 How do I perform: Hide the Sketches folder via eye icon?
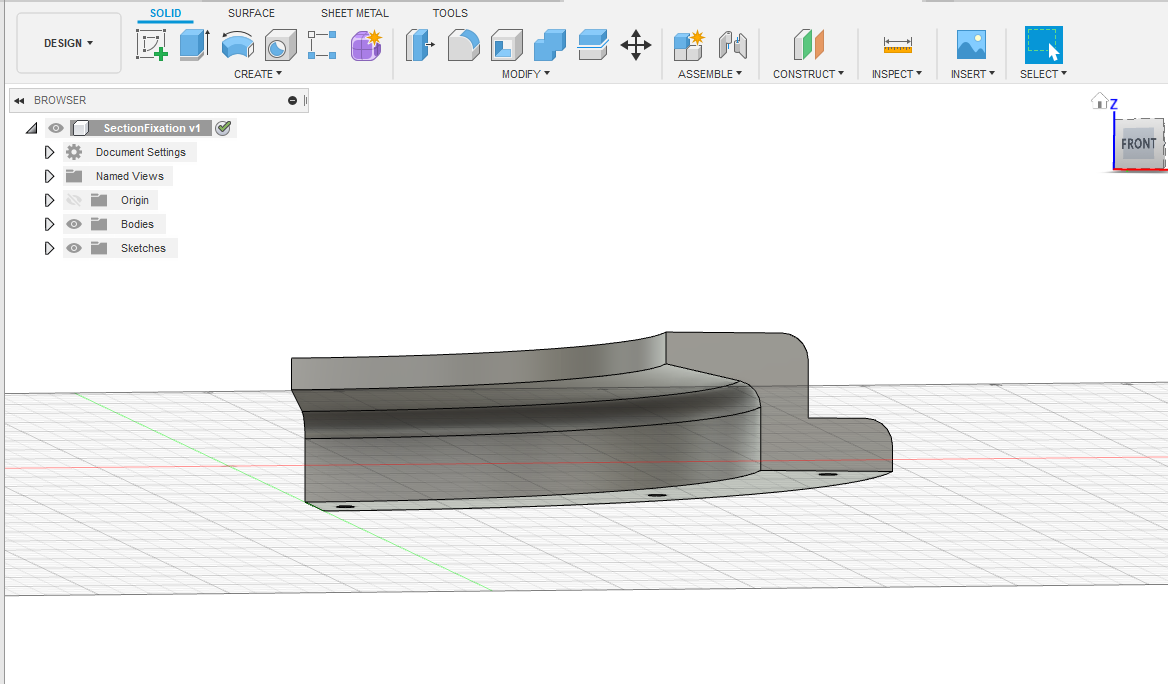coord(74,248)
